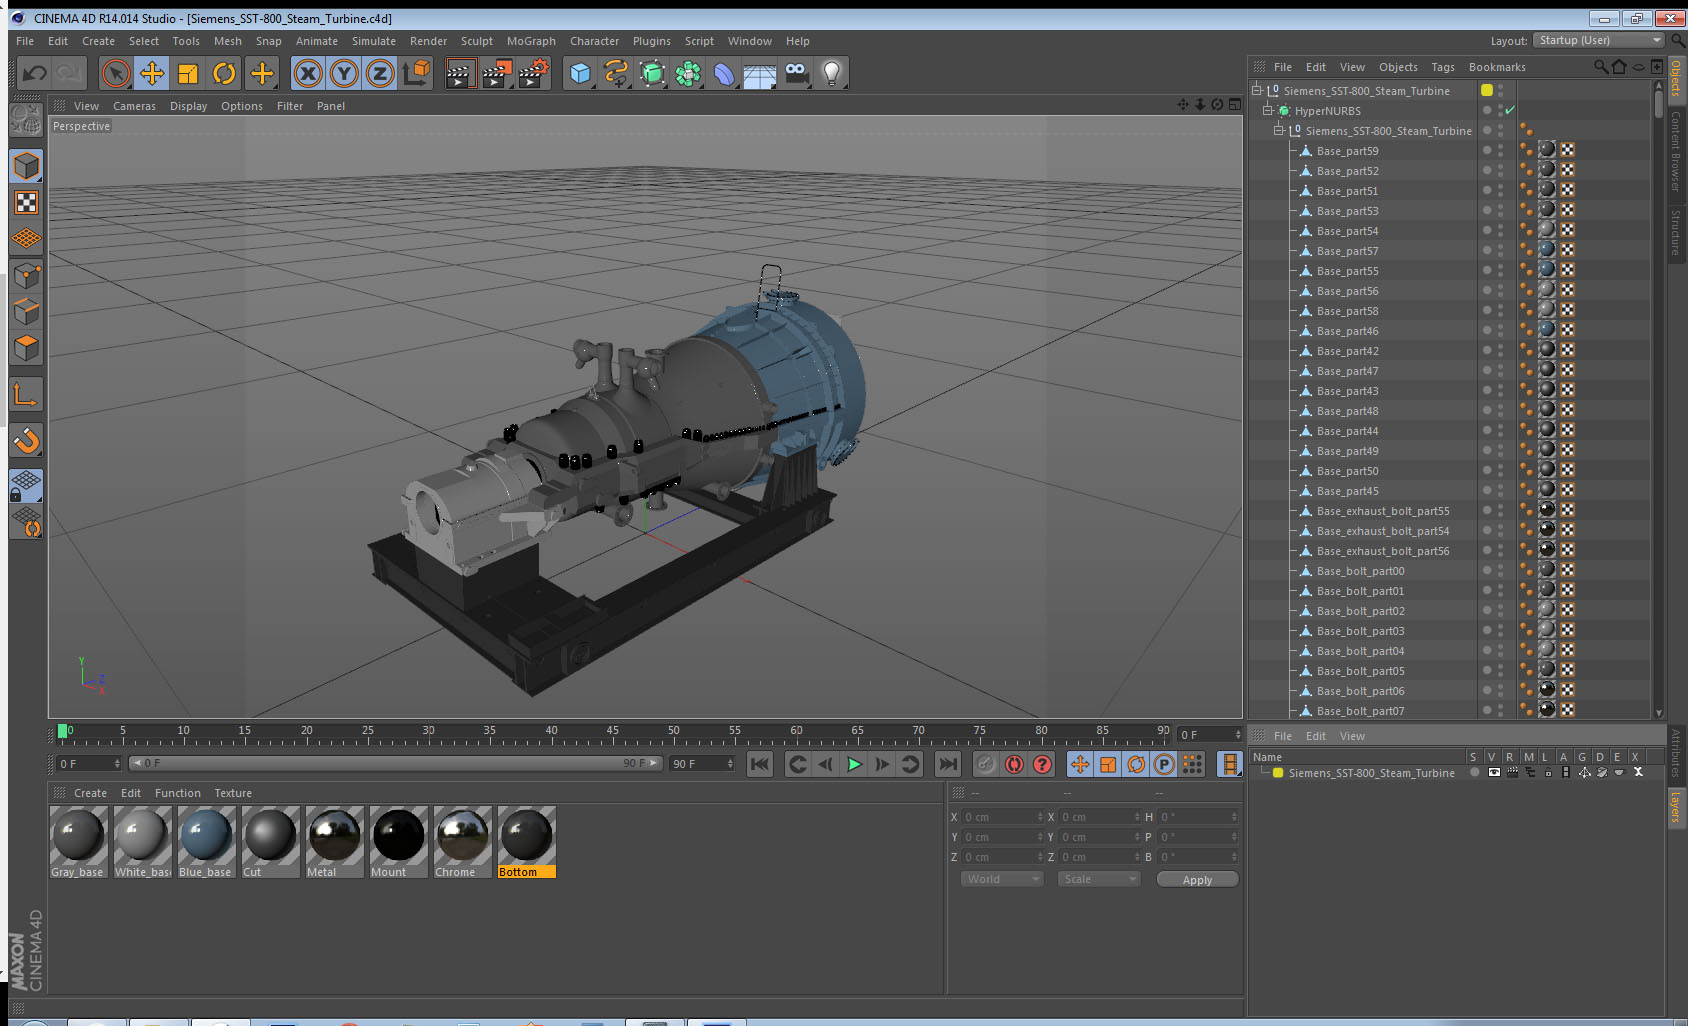Toggle visibility dot of Base_bolt_part00
Viewport: 1688px width, 1026px height.
1487,570
